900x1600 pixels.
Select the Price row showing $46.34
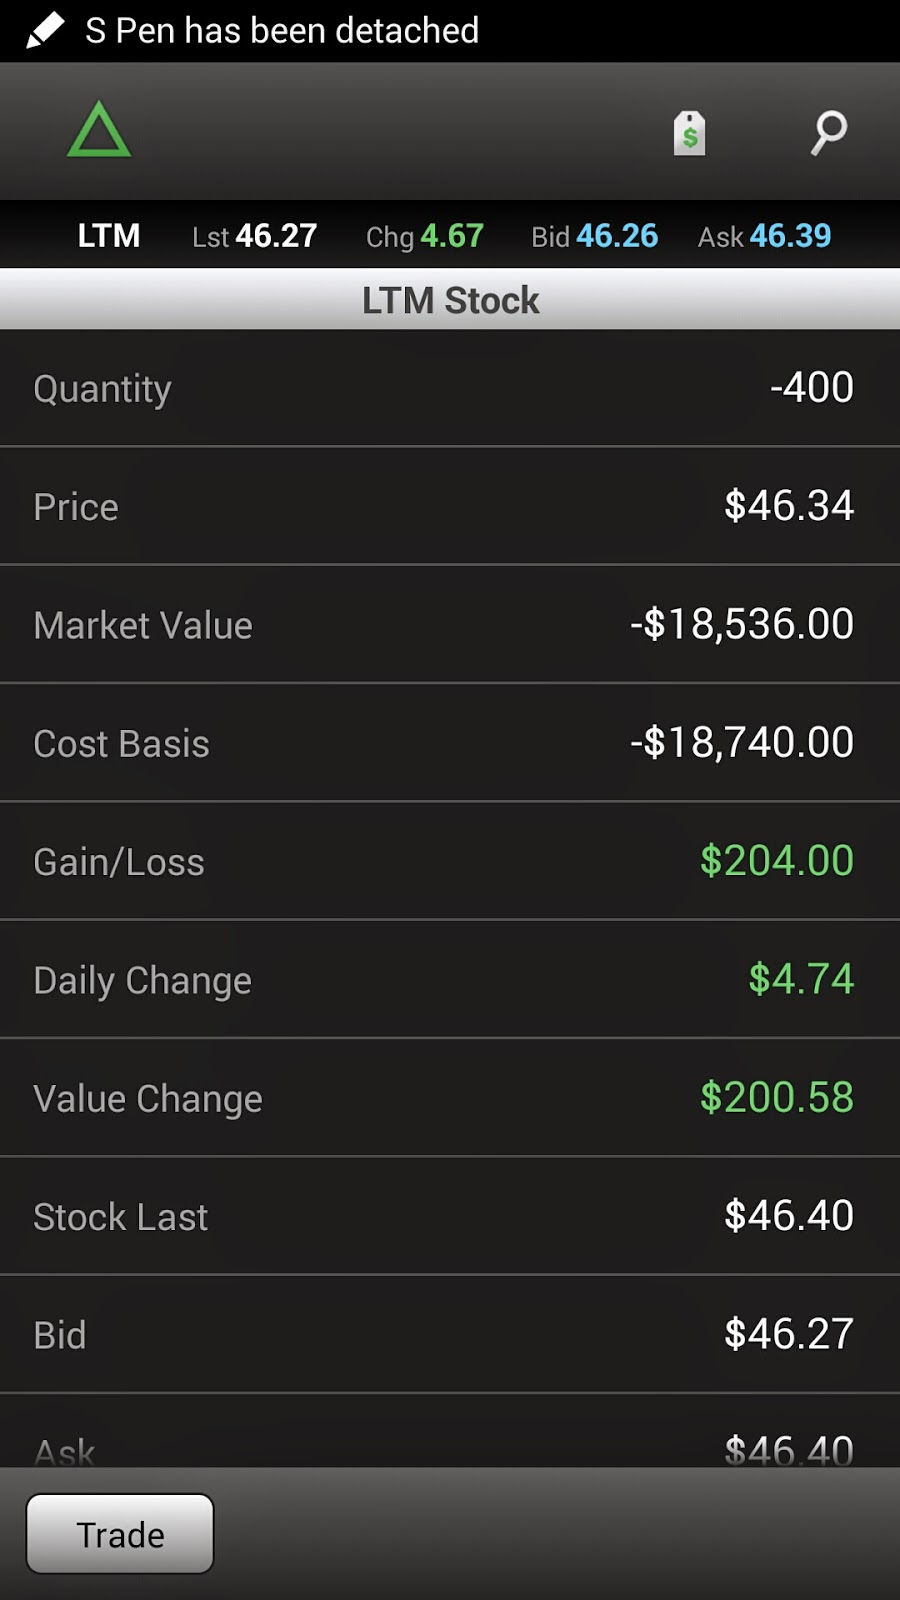tap(450, 506)
